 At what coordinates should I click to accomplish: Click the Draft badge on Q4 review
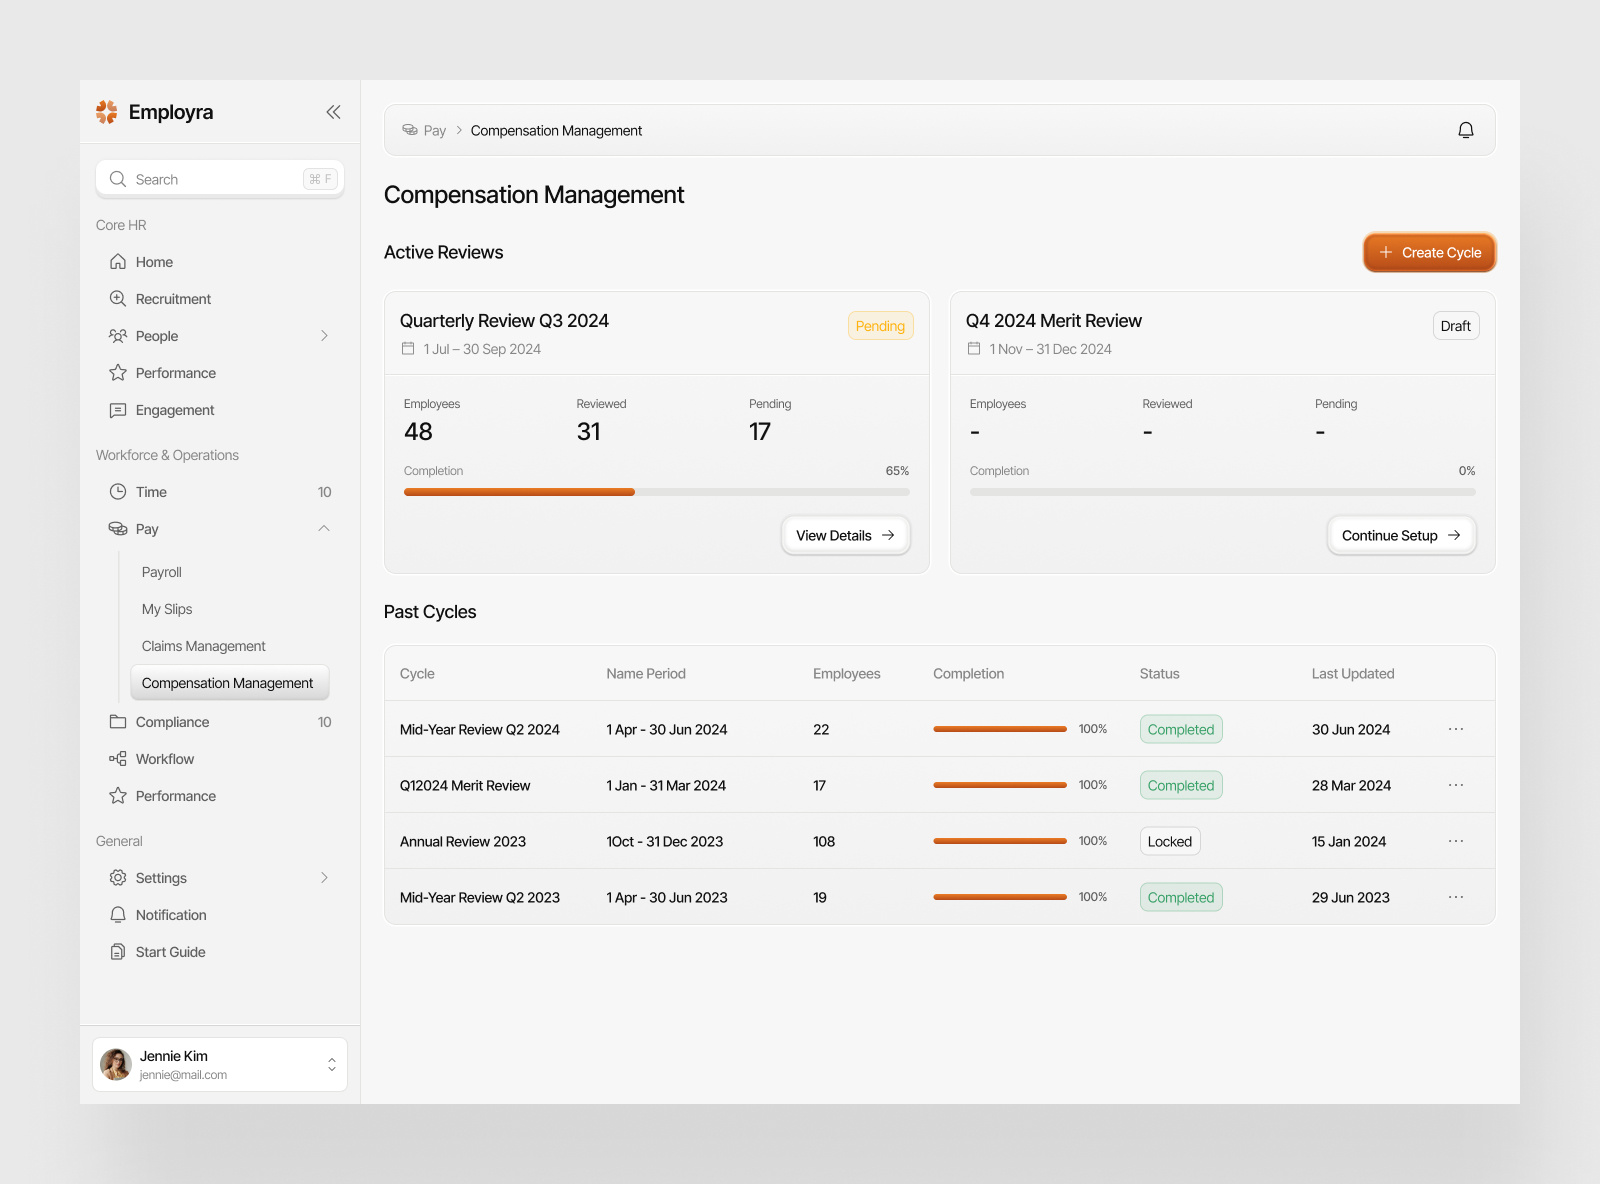click(x=1456, y=326)
